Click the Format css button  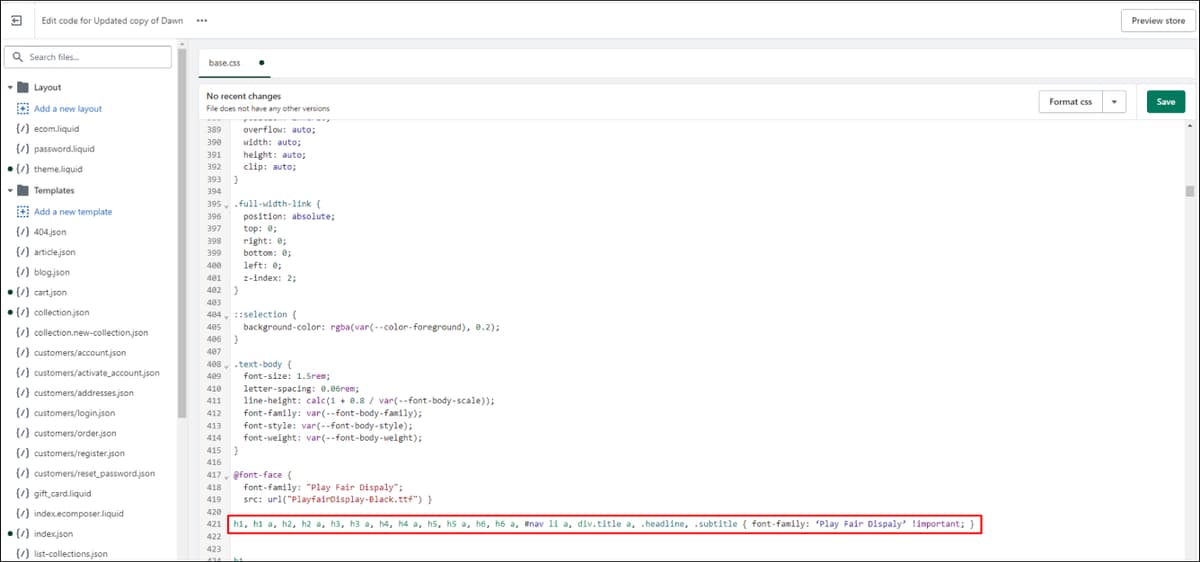1070,102
